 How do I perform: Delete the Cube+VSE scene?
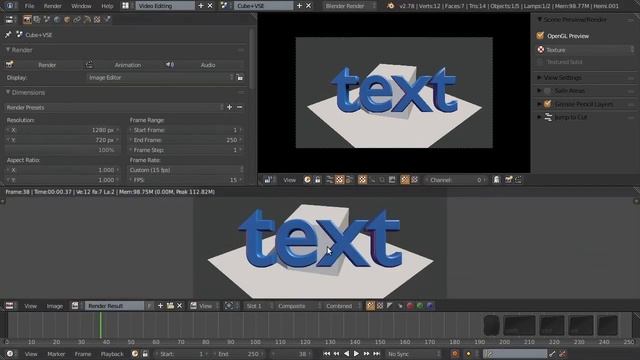pyautogui.click(x=309, y=6)
